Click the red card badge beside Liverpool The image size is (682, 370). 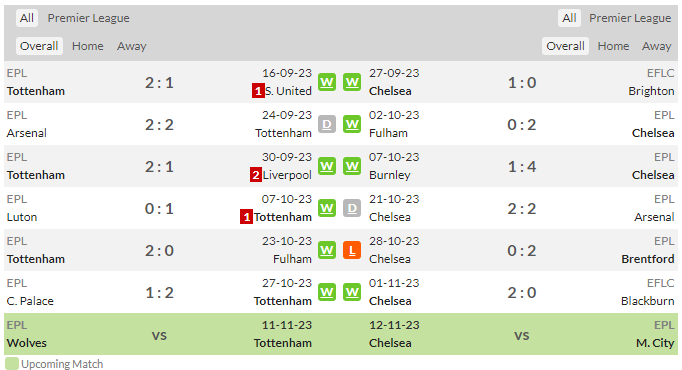[x=255, y=175]
